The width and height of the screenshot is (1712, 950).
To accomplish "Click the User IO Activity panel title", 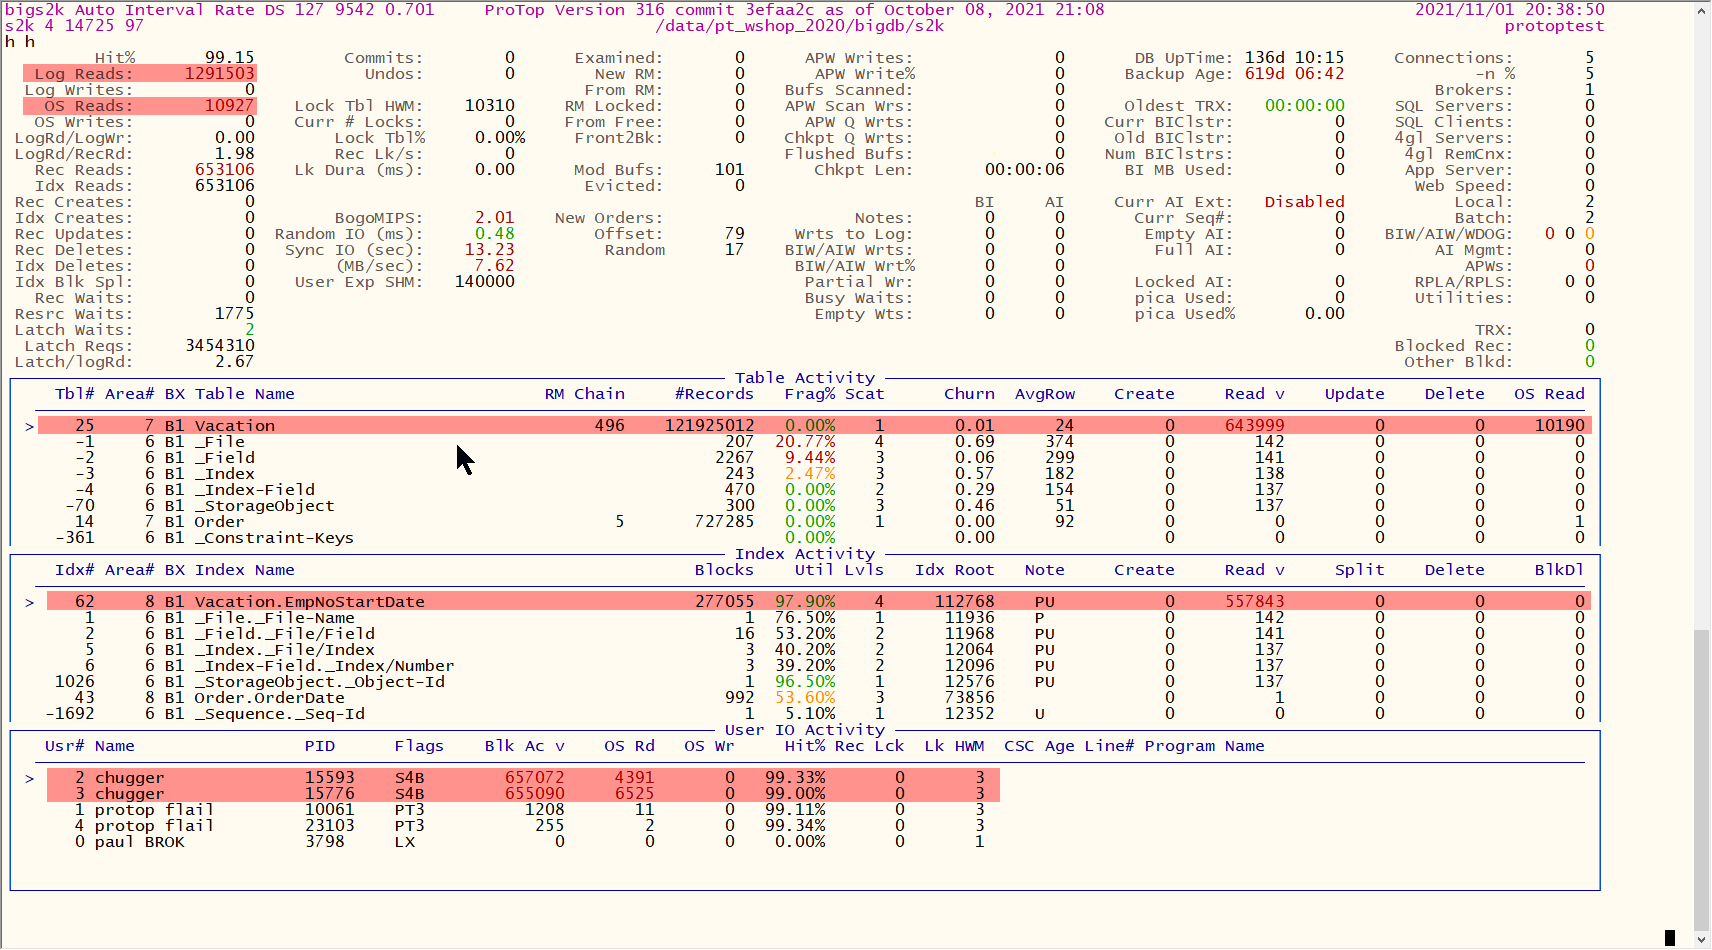I will tap(805, 730).
